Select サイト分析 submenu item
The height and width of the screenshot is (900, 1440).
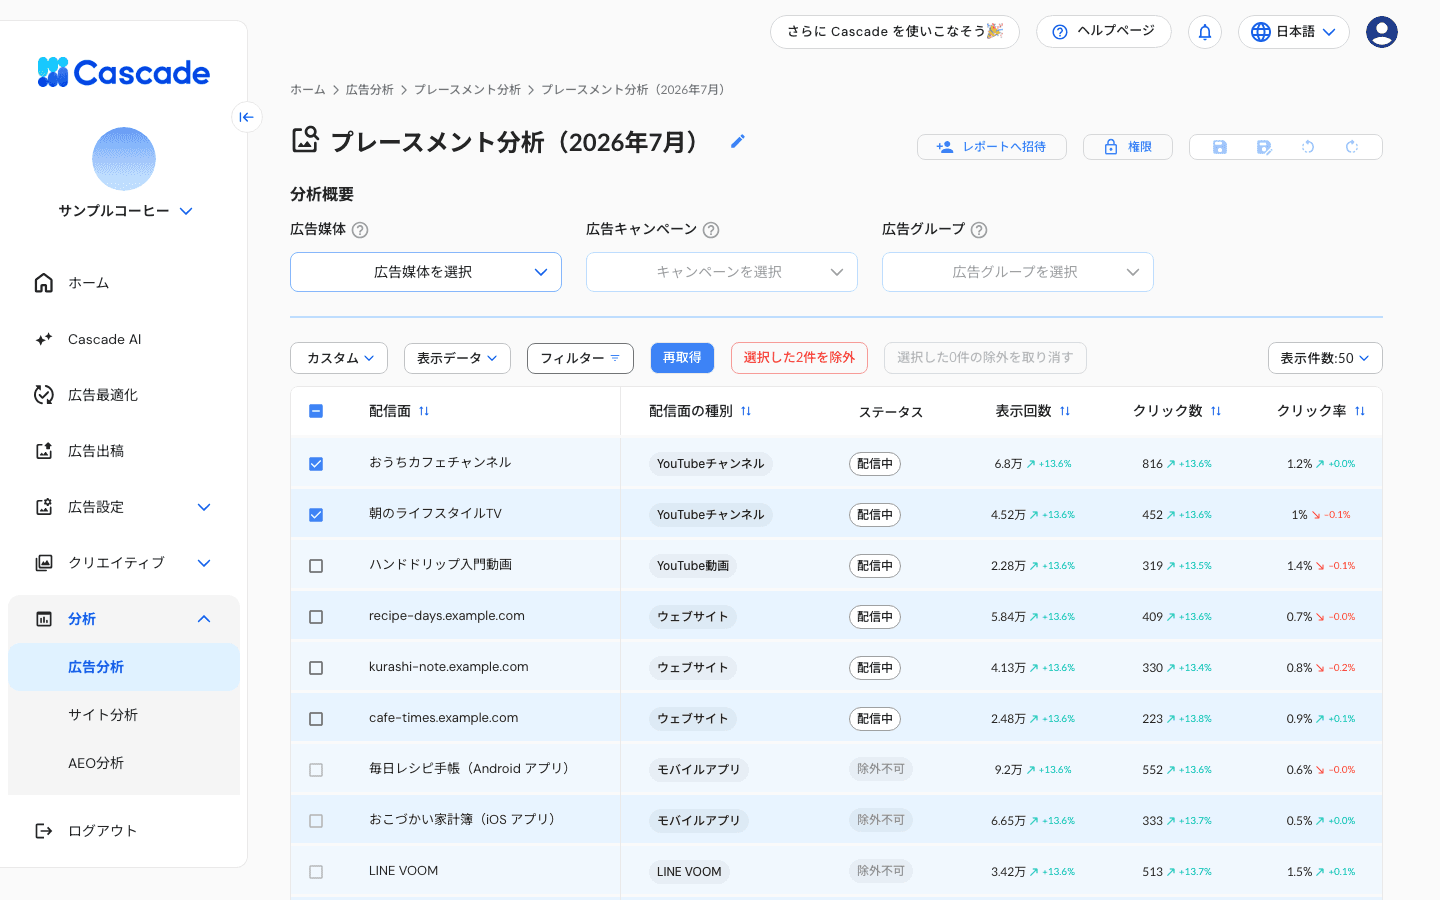pyautogui.click(x=124, y=715)
